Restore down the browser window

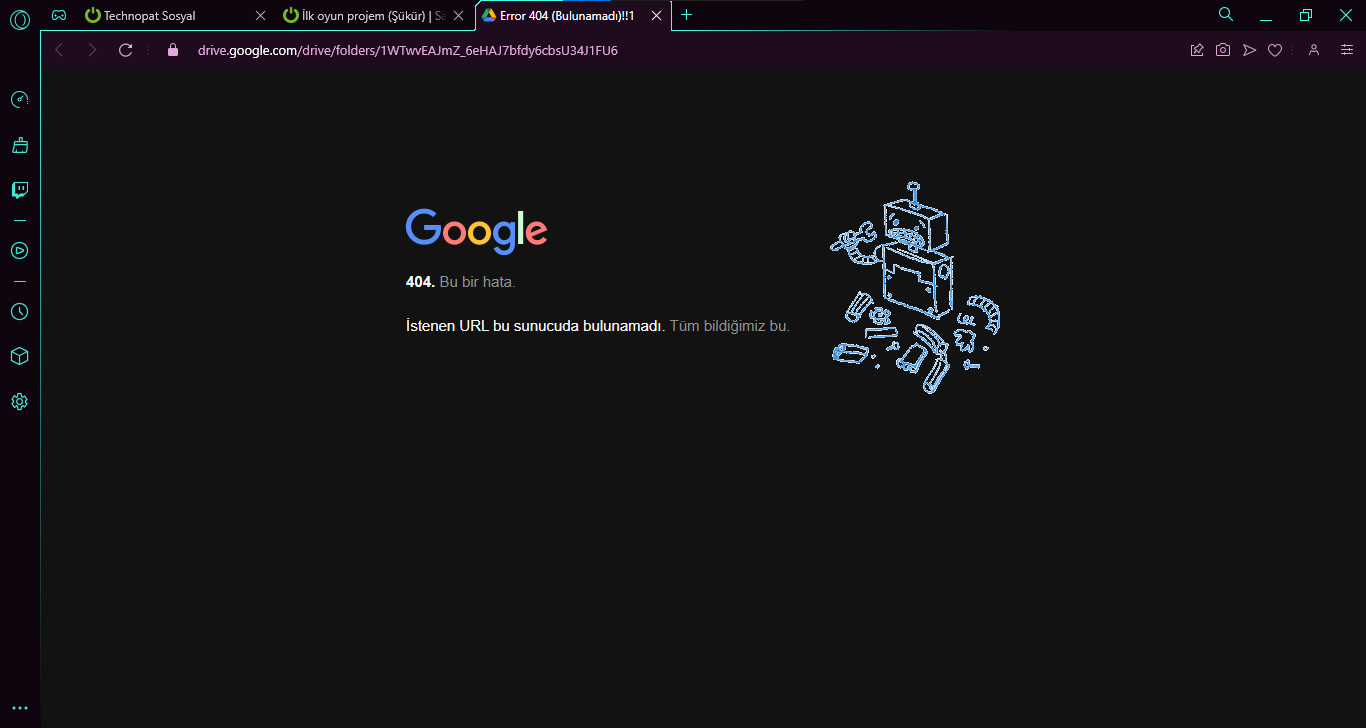click(1306, 15)
